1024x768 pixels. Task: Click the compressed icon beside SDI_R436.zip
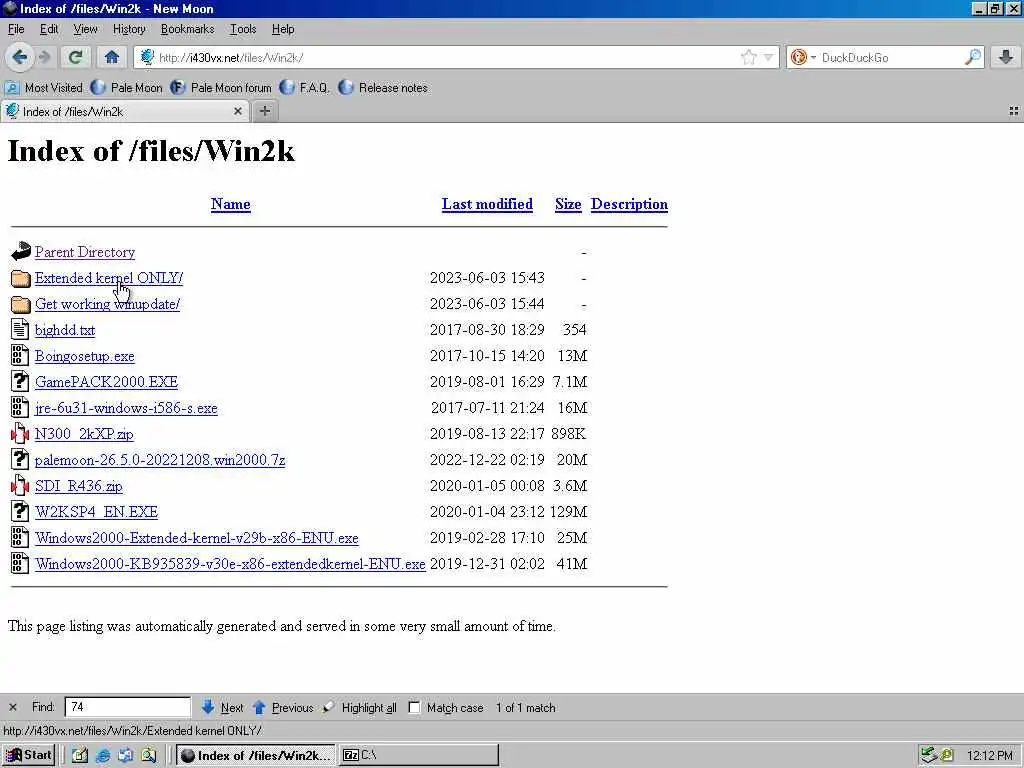[x=20, y=485]
